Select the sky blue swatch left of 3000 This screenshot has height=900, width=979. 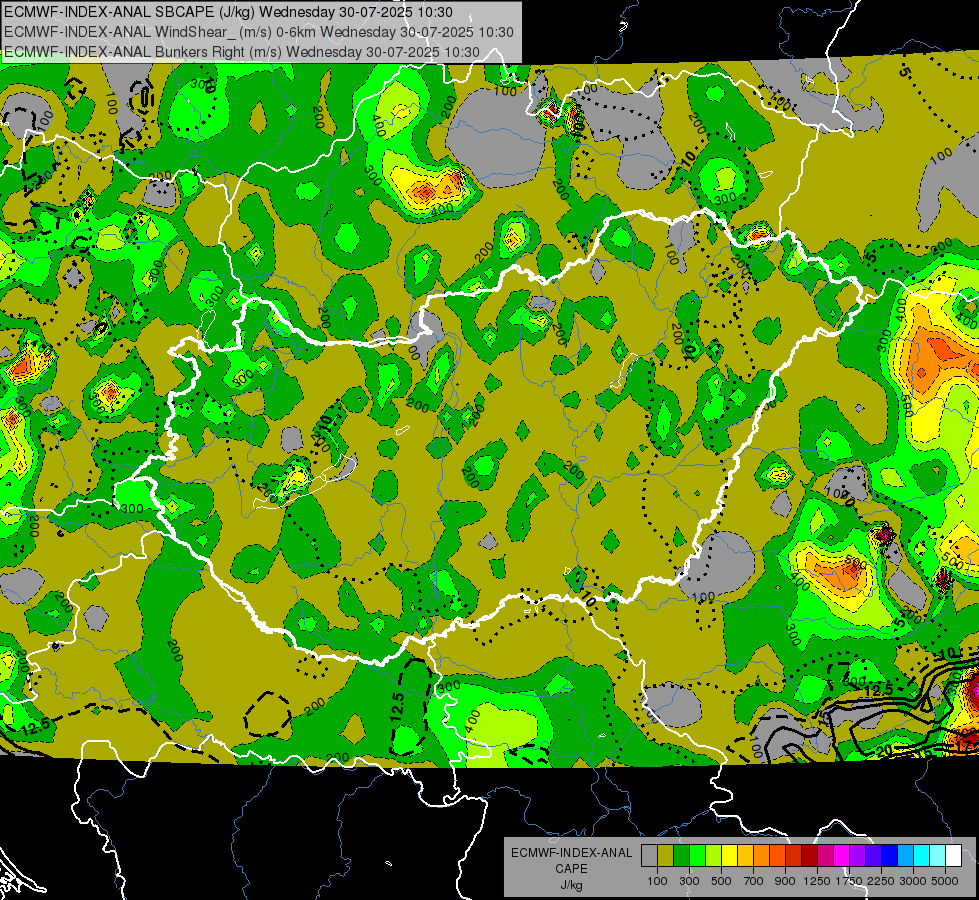tap(905, 856)
